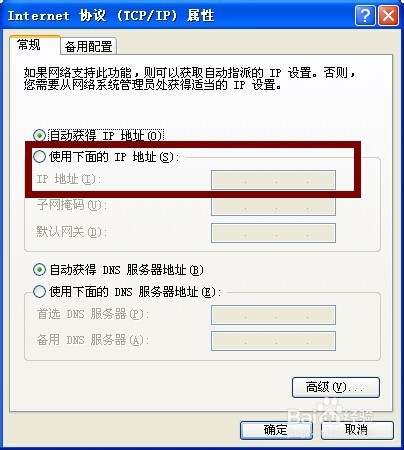
Task: Click the 首选 DNS 服务器 label
Action: [93, 314]
